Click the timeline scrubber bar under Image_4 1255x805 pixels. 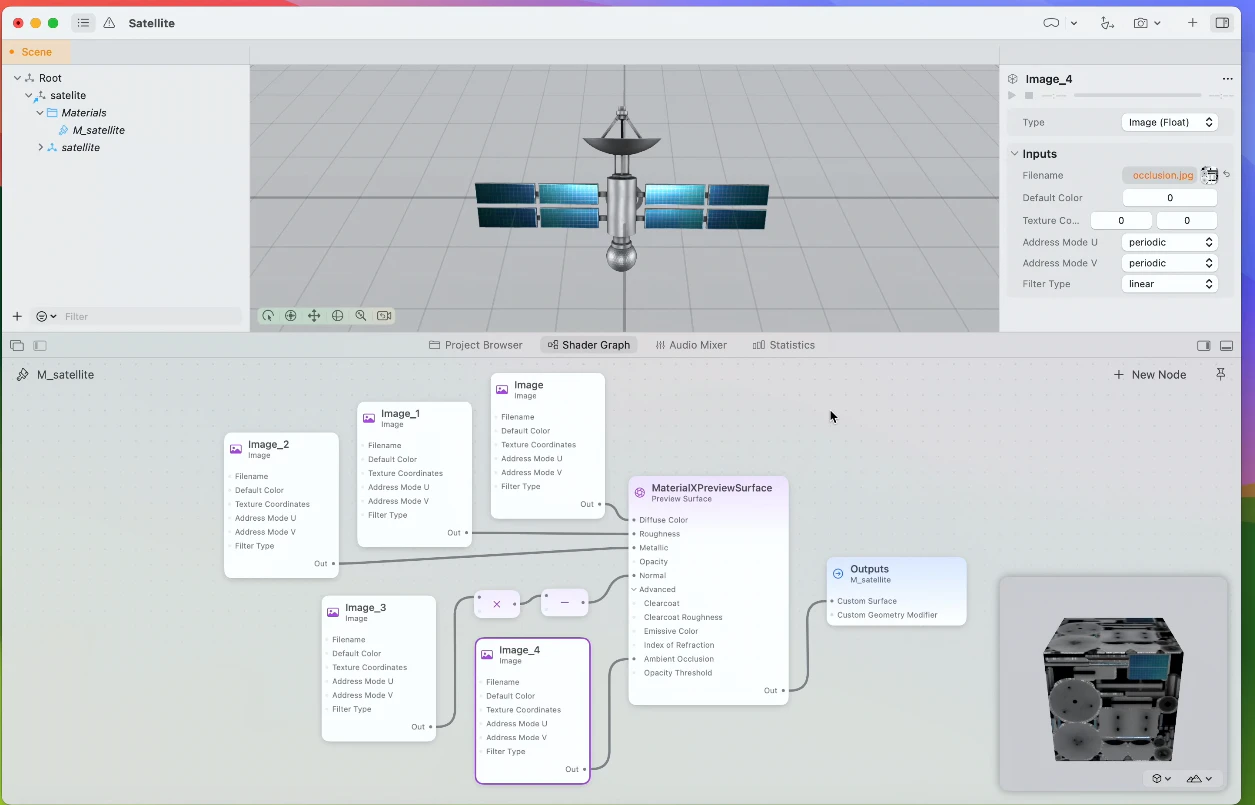[x=1137, y=95]
